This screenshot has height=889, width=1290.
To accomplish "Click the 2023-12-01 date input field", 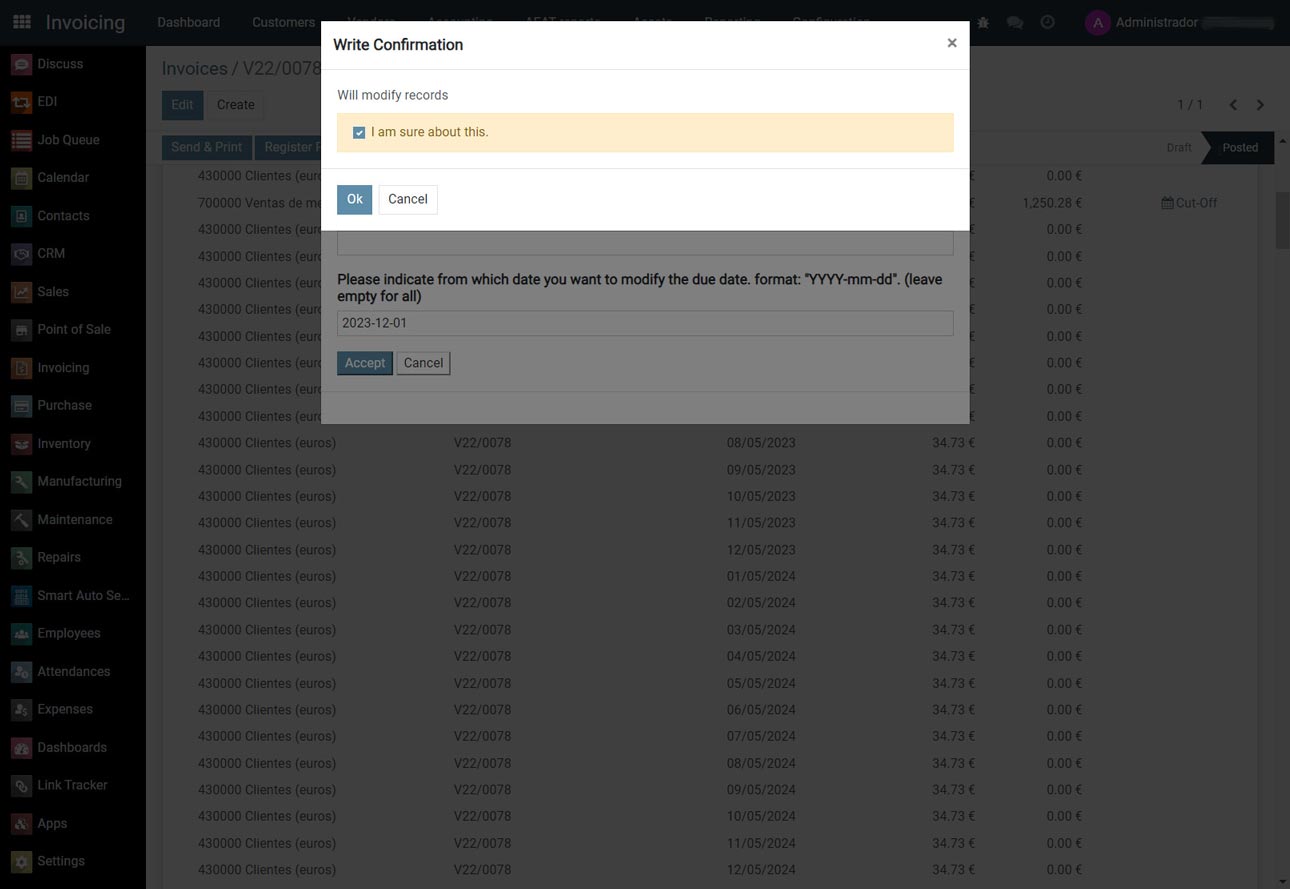I will [x=644, y=322].
